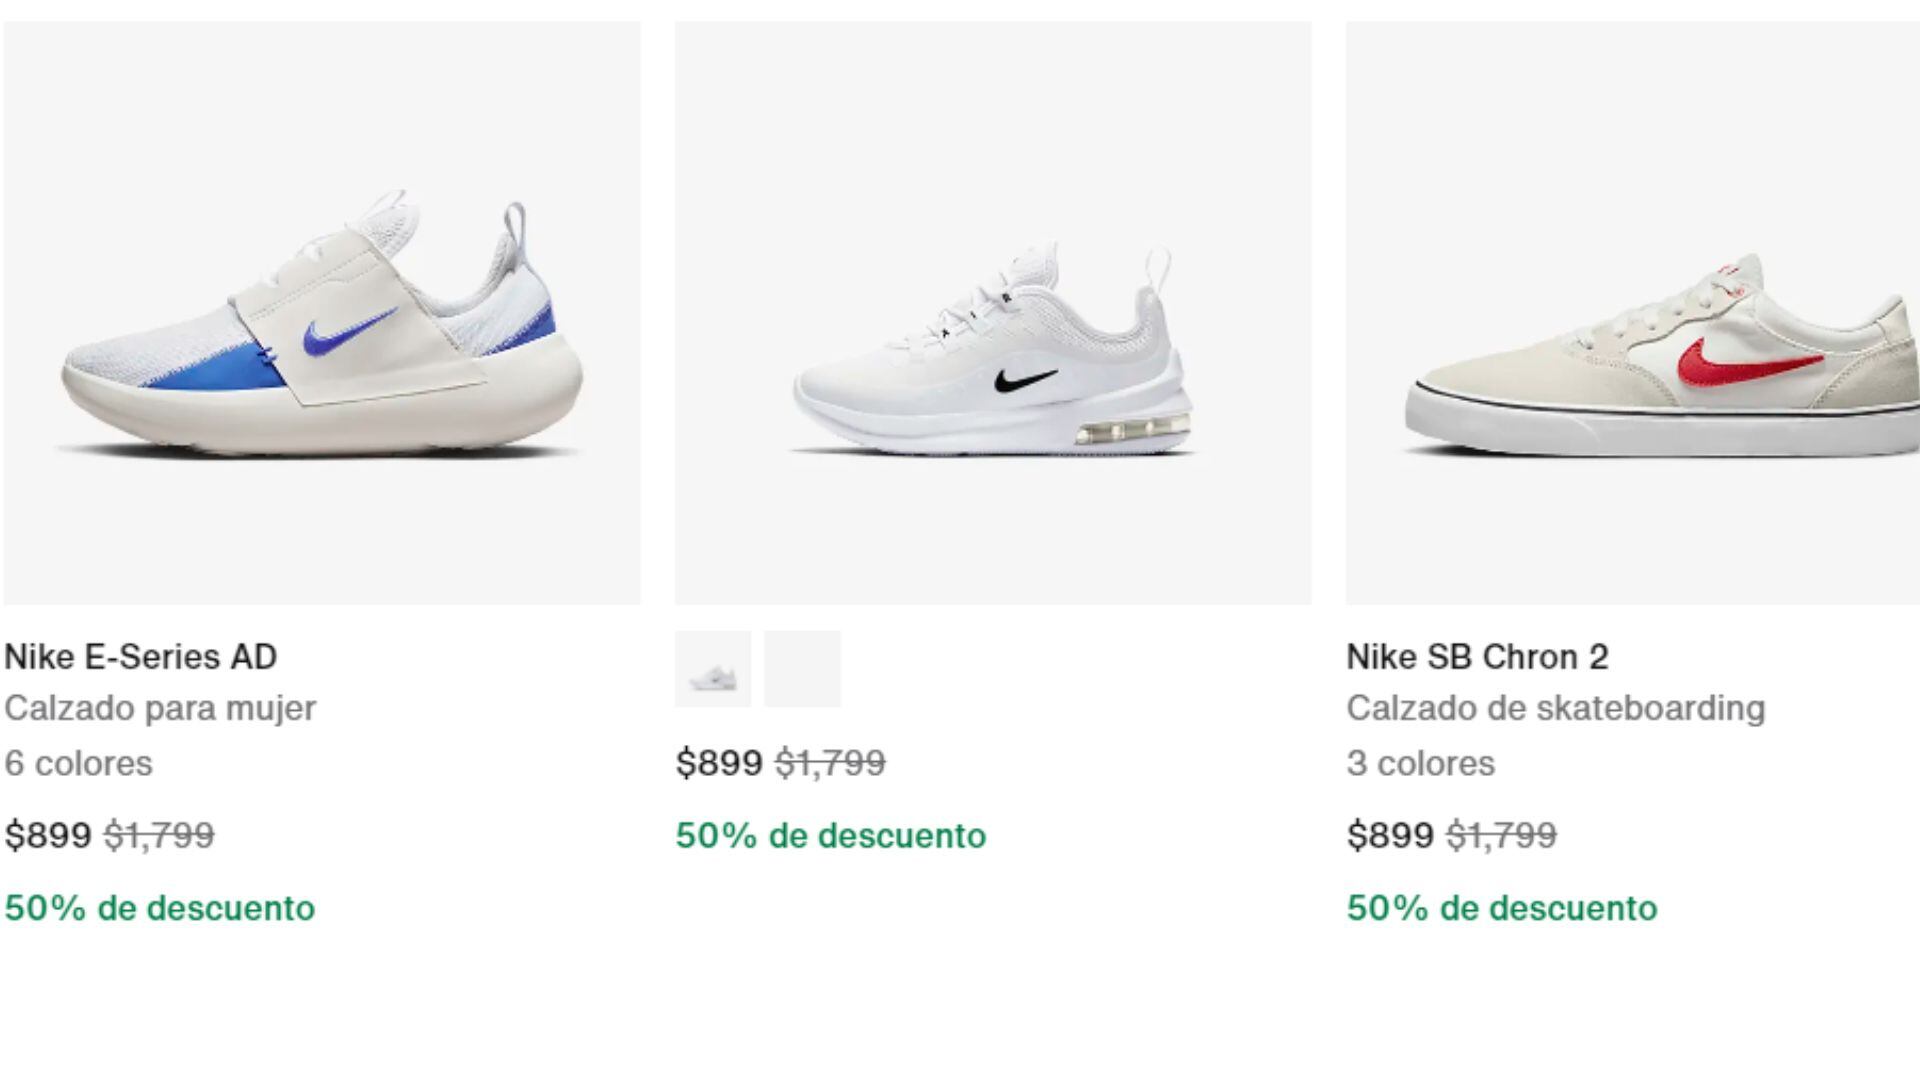The width and height of the screenshot is (1920, 1080).
Task: Click the $899 price under E-Series AD
Action: [48, 835]
